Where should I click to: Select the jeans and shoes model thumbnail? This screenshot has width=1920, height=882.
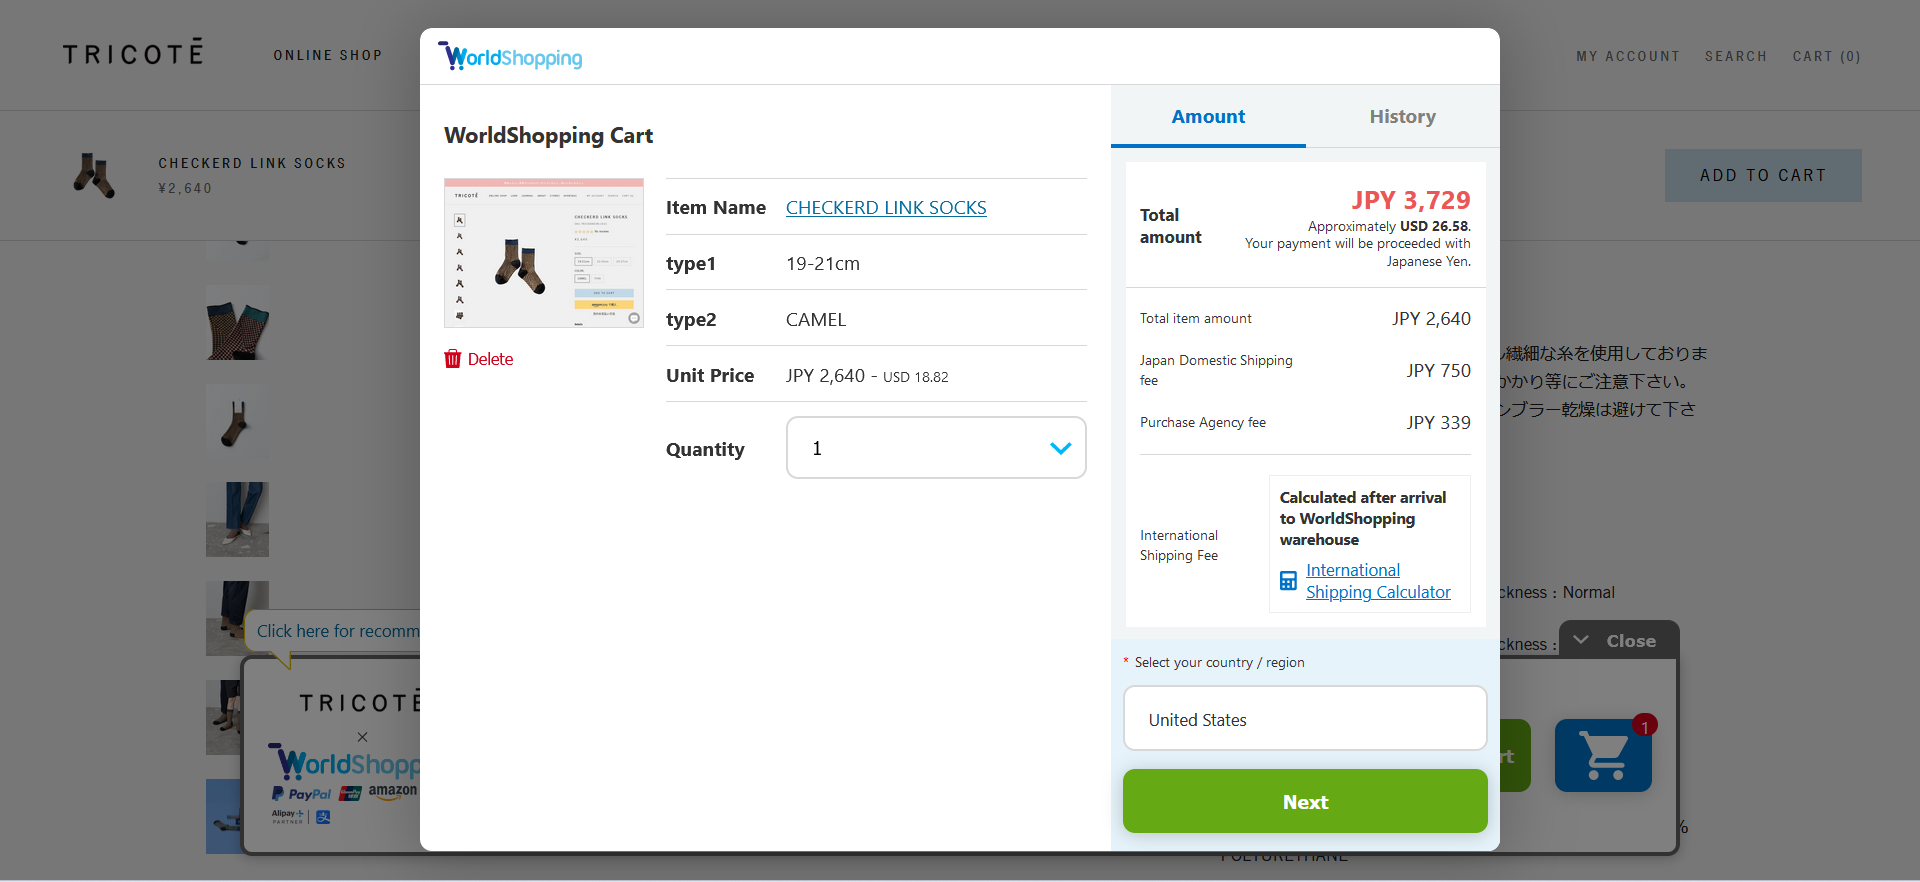[238, 519]
